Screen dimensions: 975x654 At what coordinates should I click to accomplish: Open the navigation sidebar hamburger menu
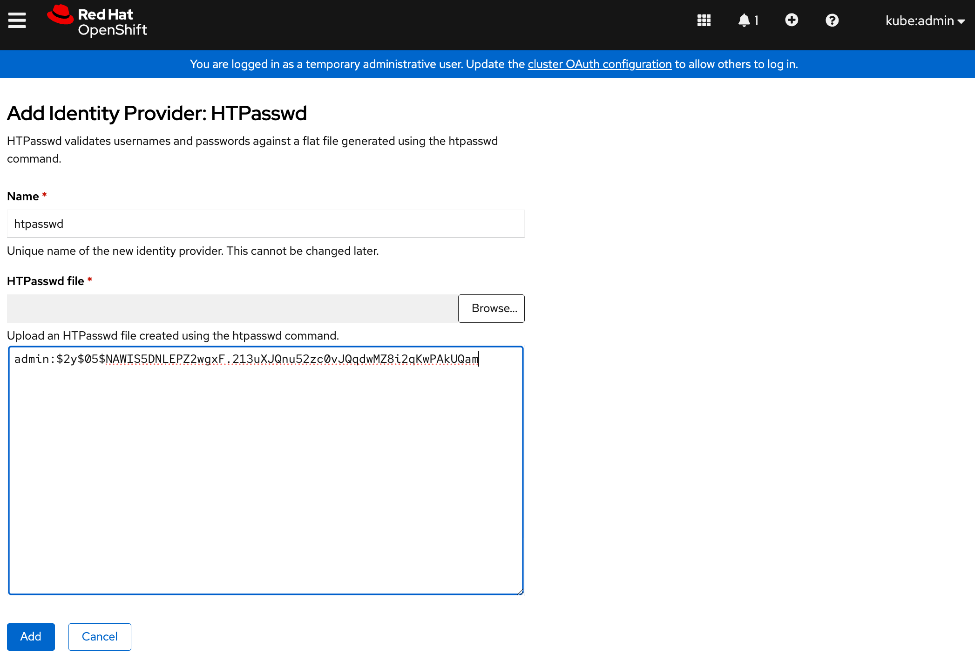[17, 20]
